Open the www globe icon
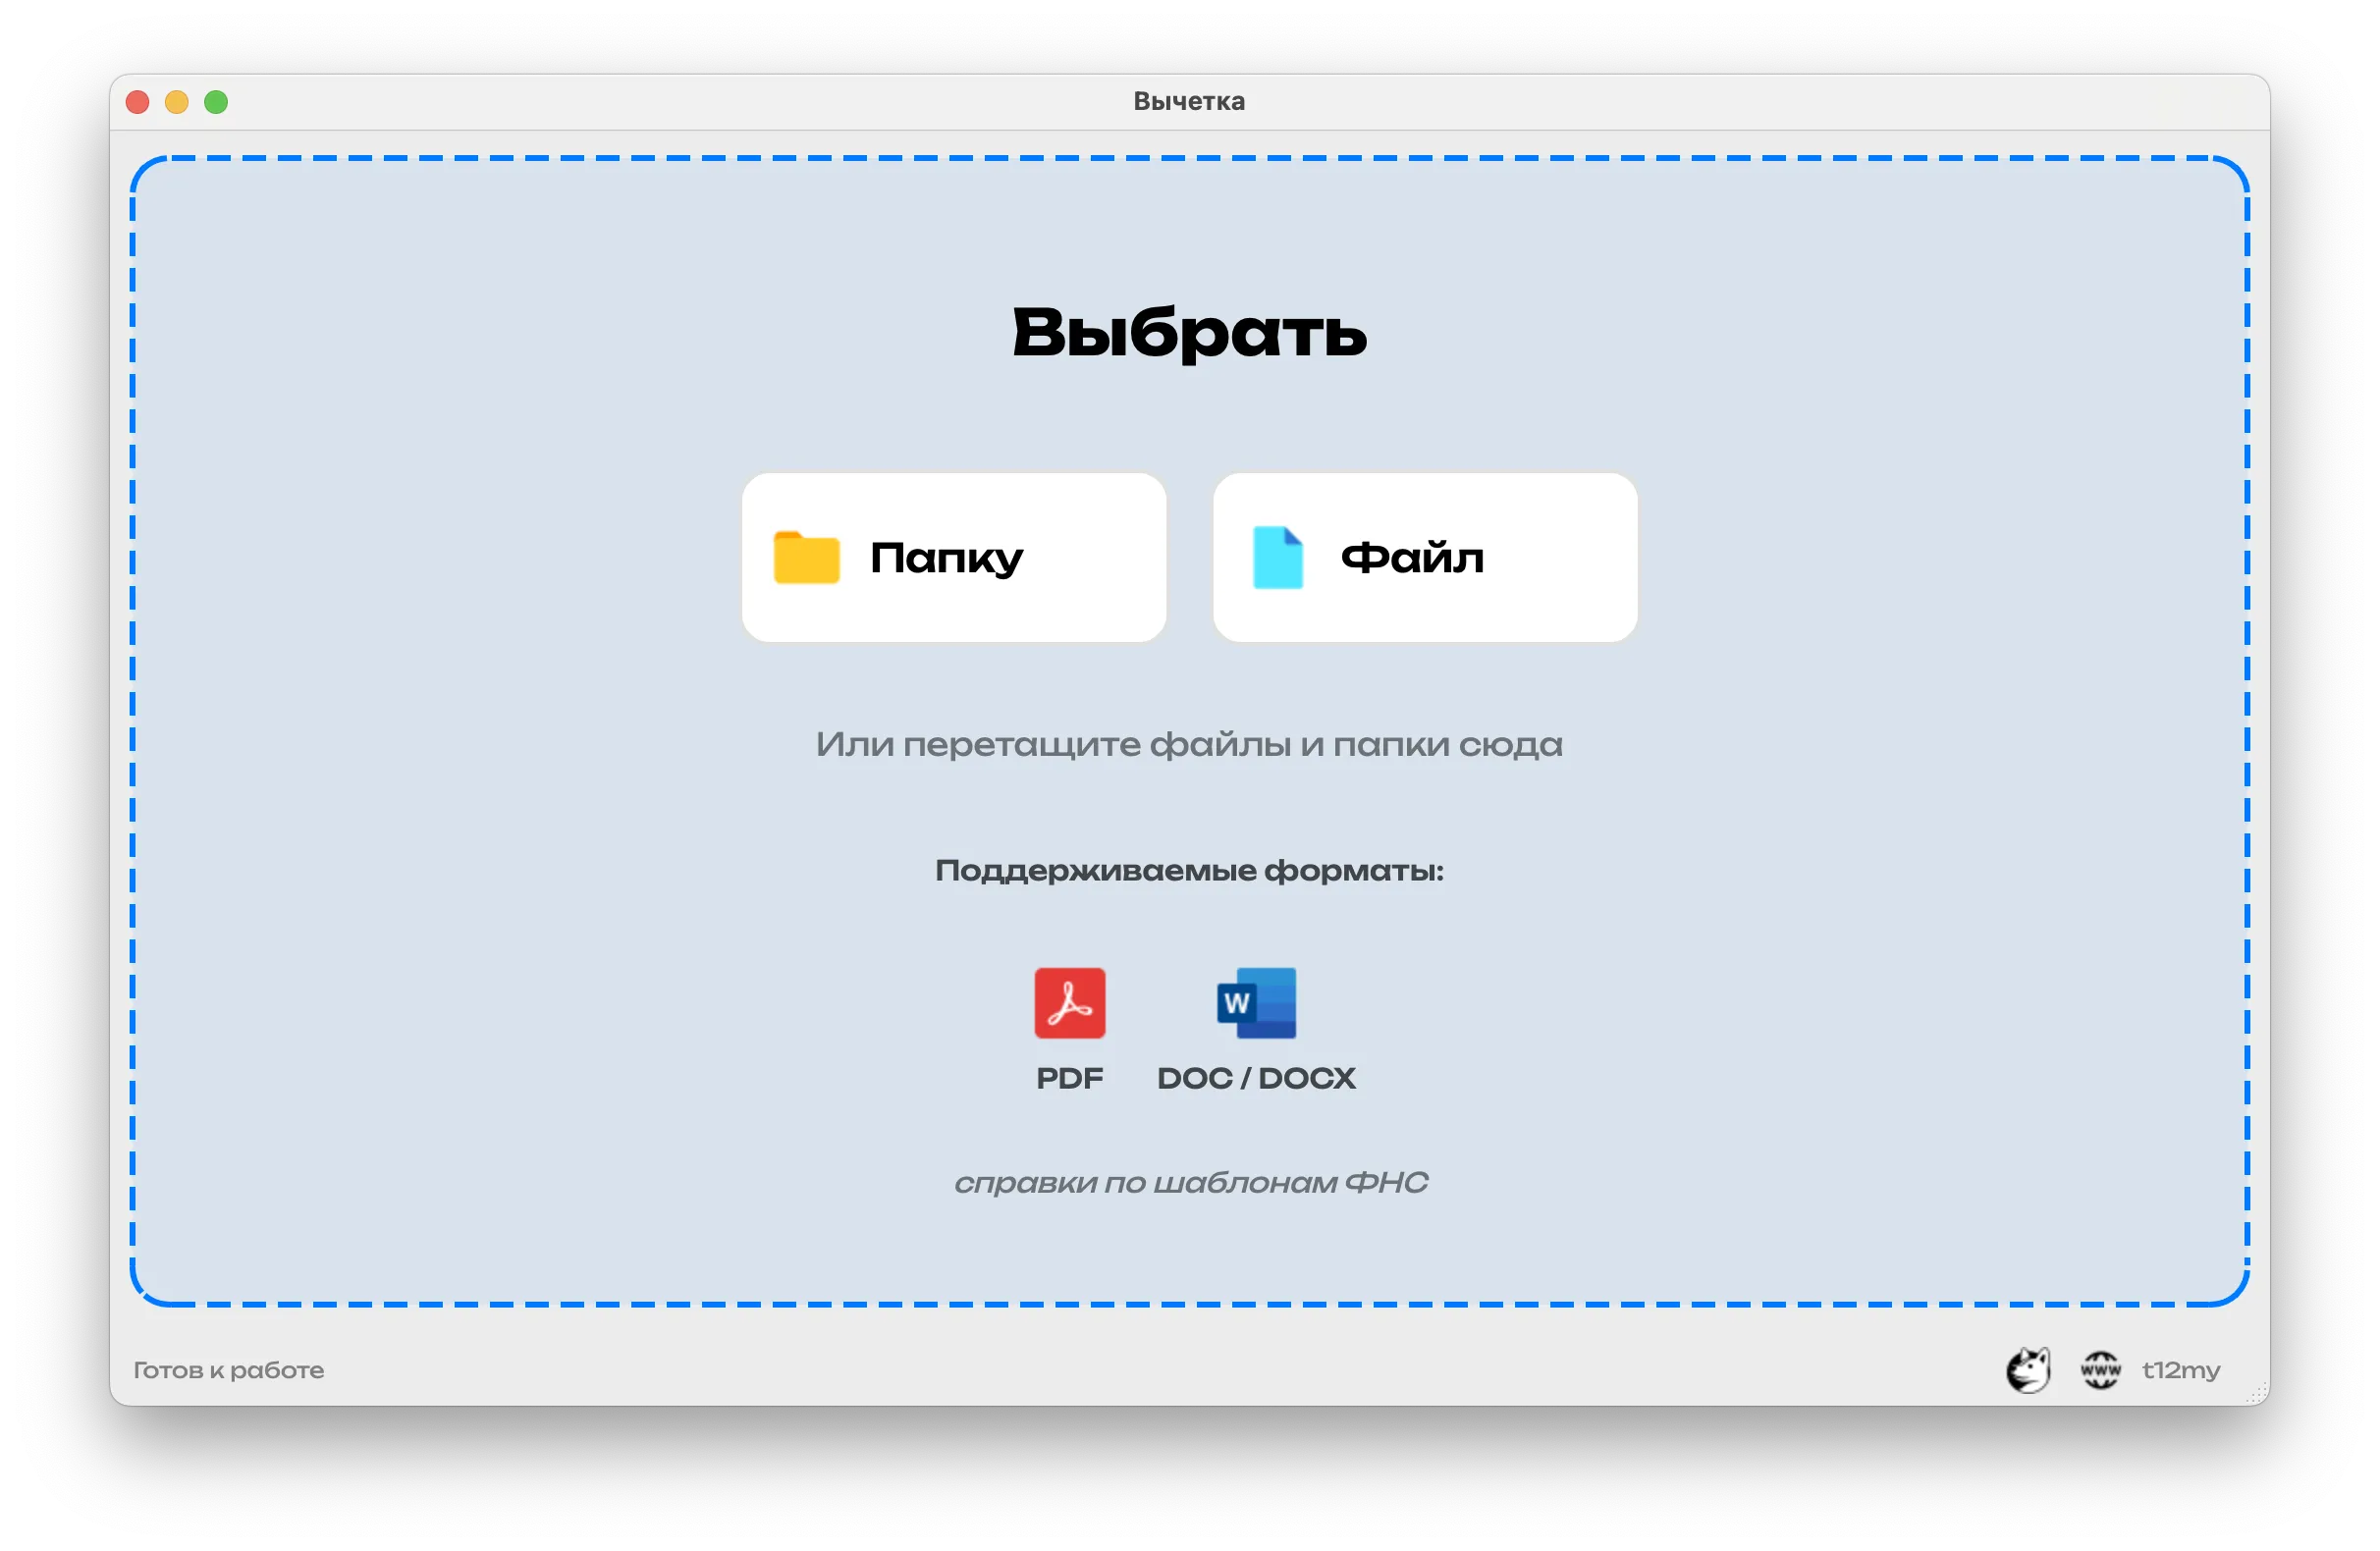This screenshot has height=1551, width=2380. [x=2100, y=1369]
